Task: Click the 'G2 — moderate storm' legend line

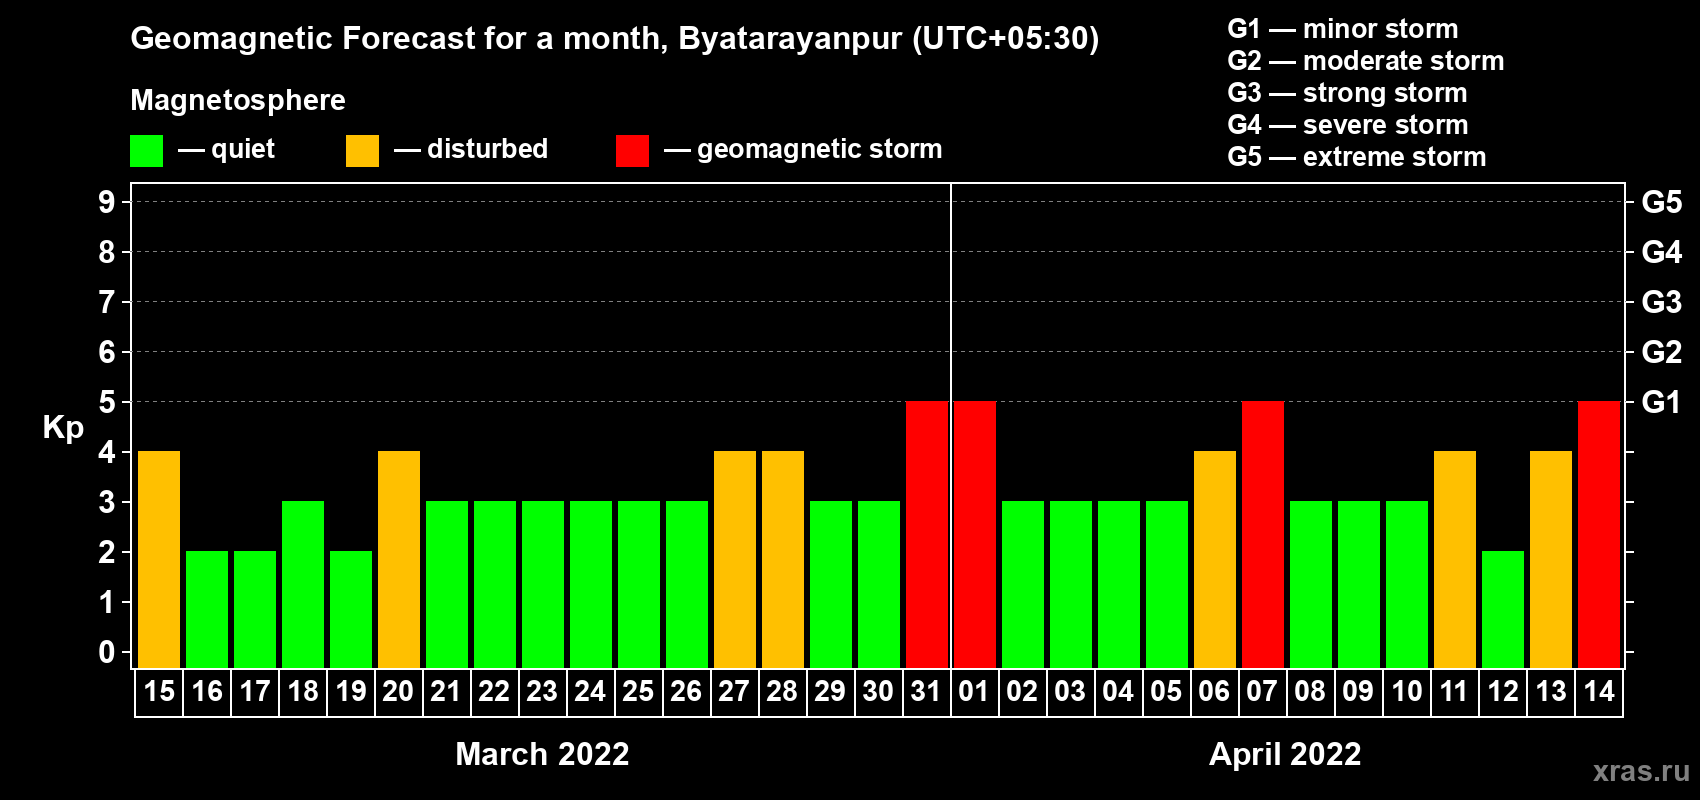Action: pos(1366,61)
